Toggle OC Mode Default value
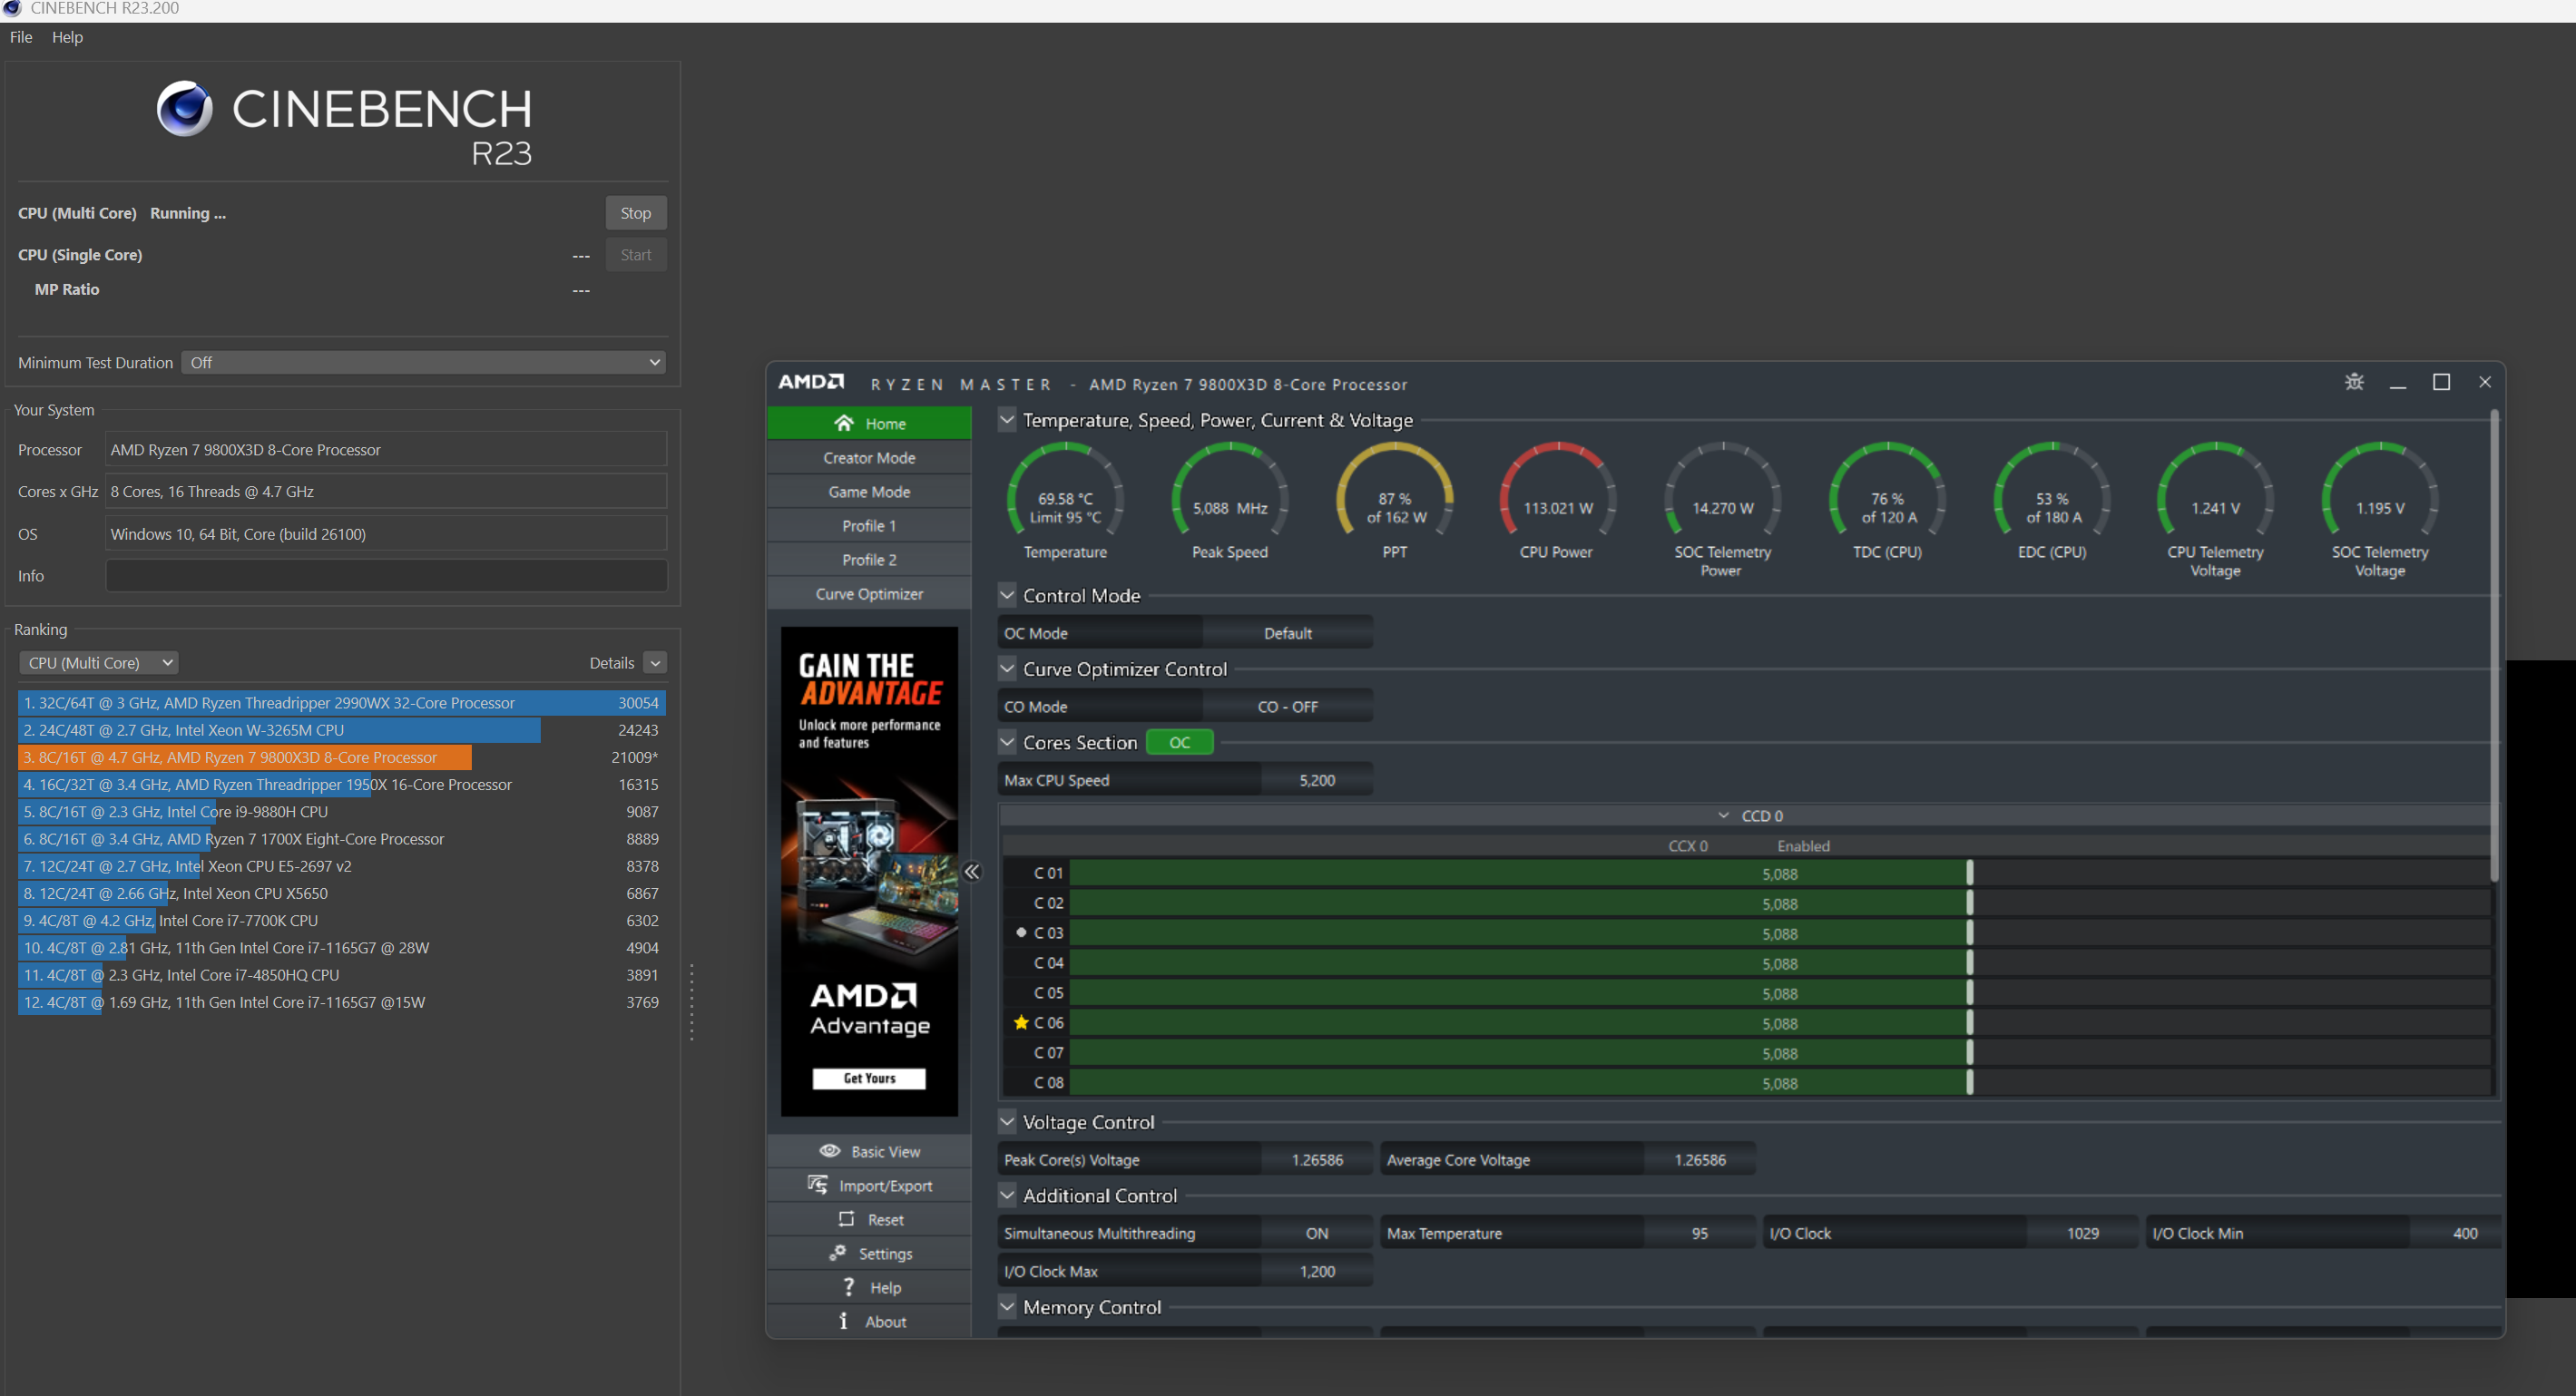Screen dimensions: 2576x1396 pos(1287,632)
